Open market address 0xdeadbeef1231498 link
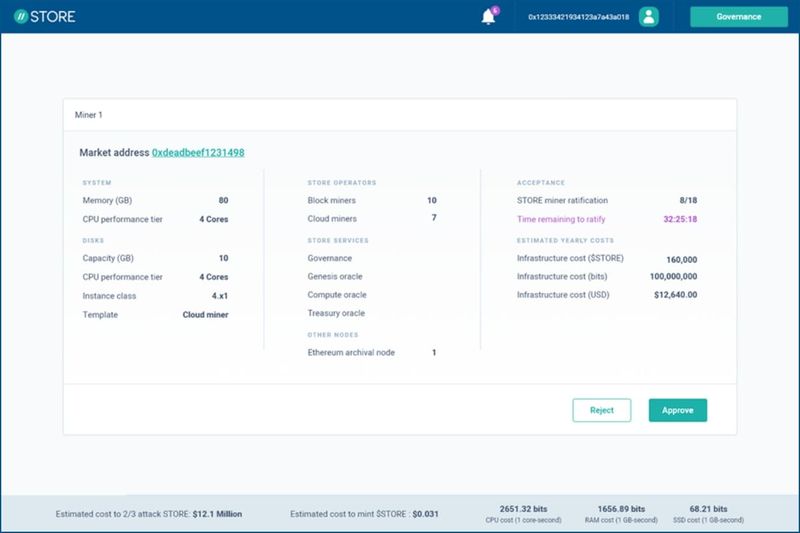Image resolution: width=800 pixels, height=533 pixels. pyautogui.click(x=198, y=152)
